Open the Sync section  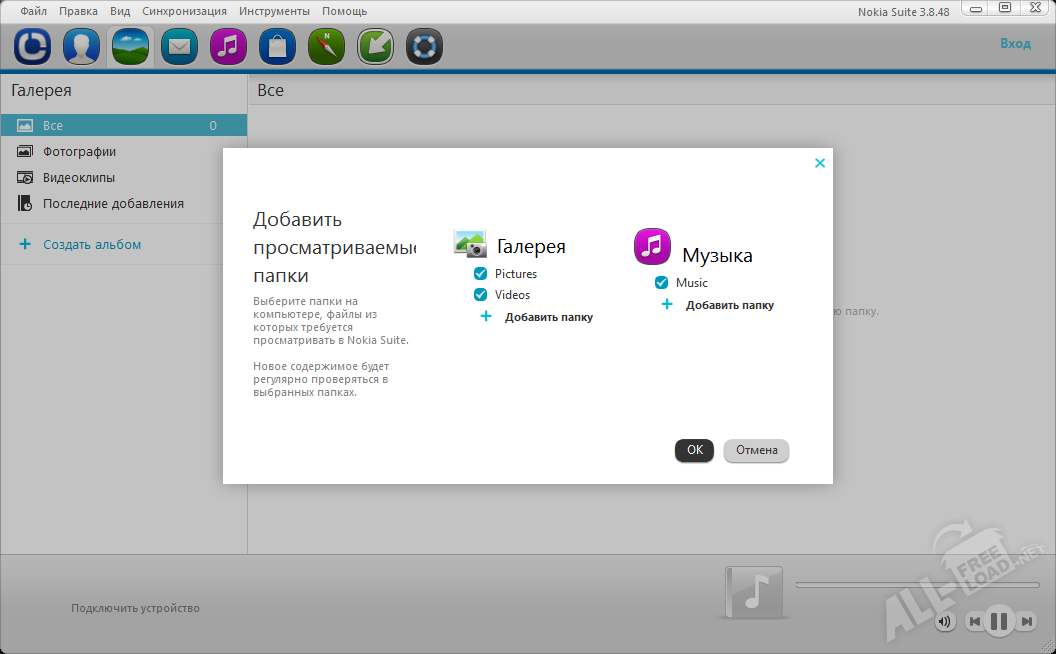click(33, 46)
